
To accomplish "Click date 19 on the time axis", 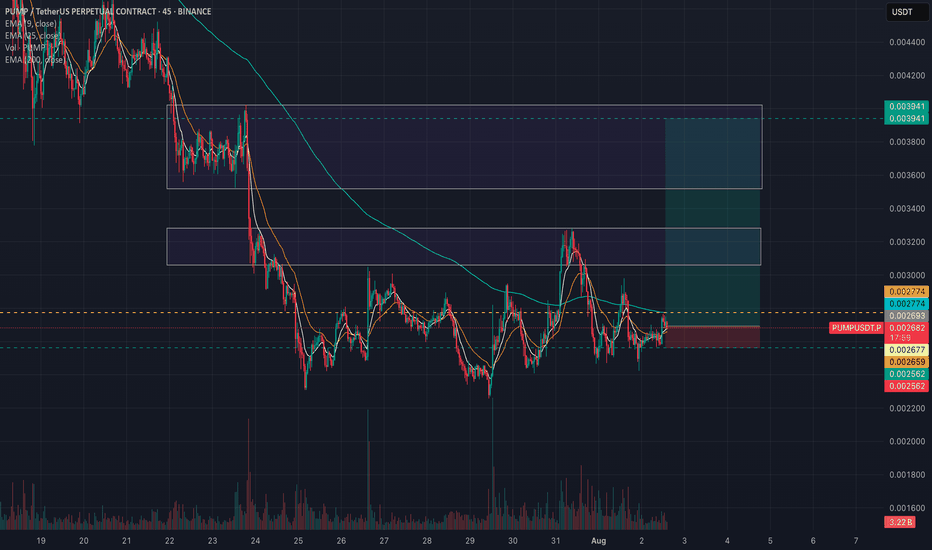I will pyautogui.click(x=40, y=540).
